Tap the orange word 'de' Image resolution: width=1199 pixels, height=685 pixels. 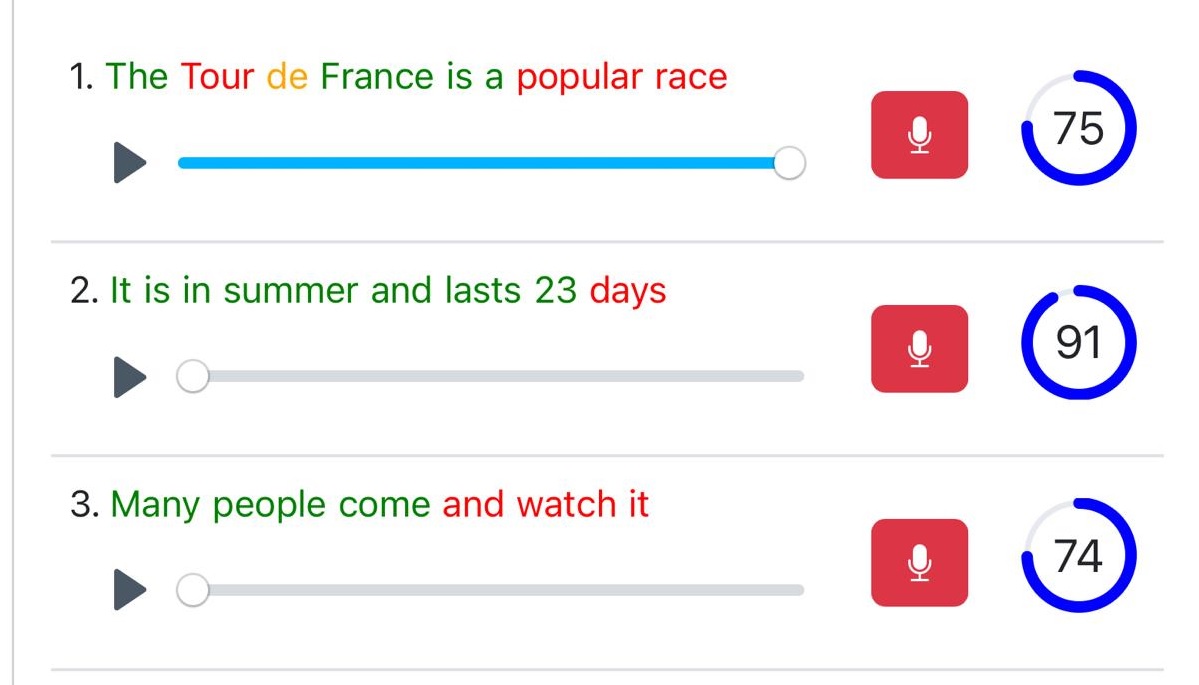coord(288,77)
